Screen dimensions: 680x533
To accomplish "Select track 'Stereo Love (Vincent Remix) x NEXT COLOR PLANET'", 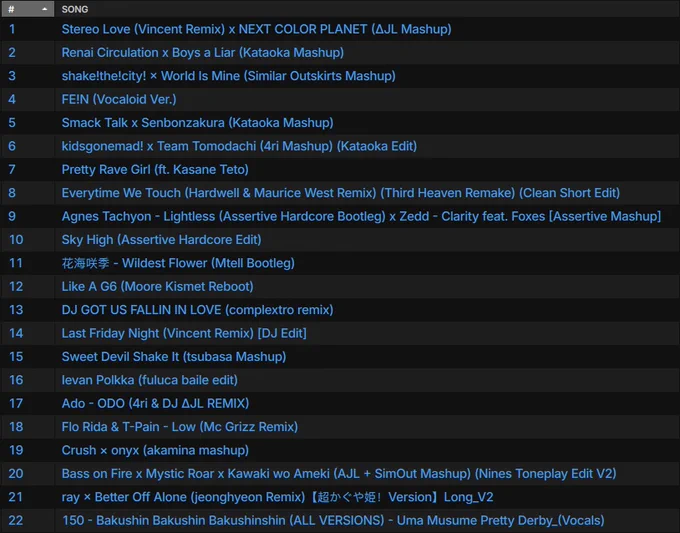I will (256, 29).
